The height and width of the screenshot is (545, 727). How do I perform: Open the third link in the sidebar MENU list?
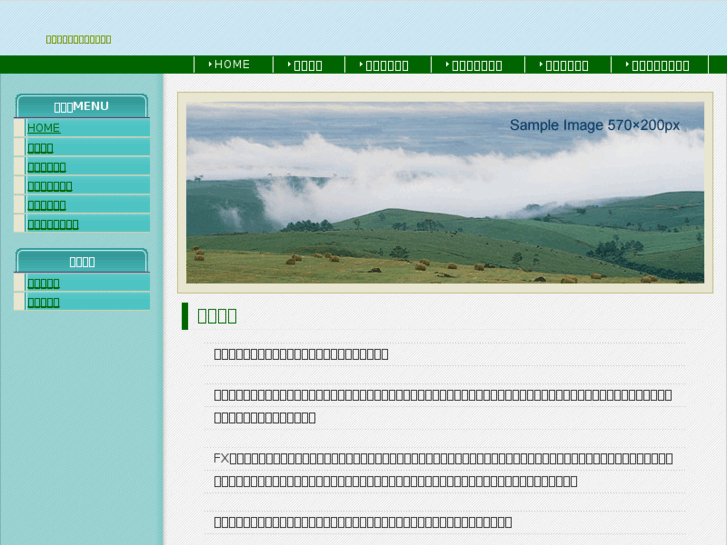click(46, 167)
